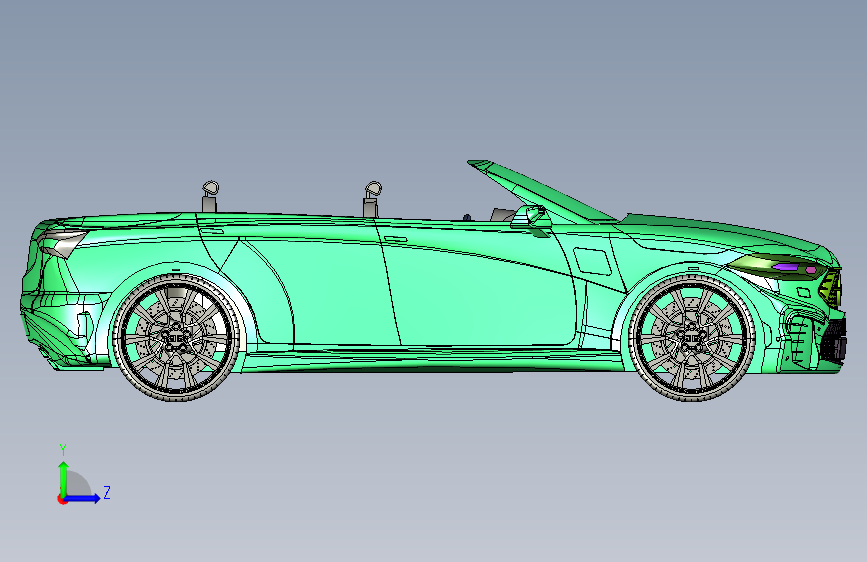
Task: Select the rear seat headrest
Action: (x=210, y=196)
